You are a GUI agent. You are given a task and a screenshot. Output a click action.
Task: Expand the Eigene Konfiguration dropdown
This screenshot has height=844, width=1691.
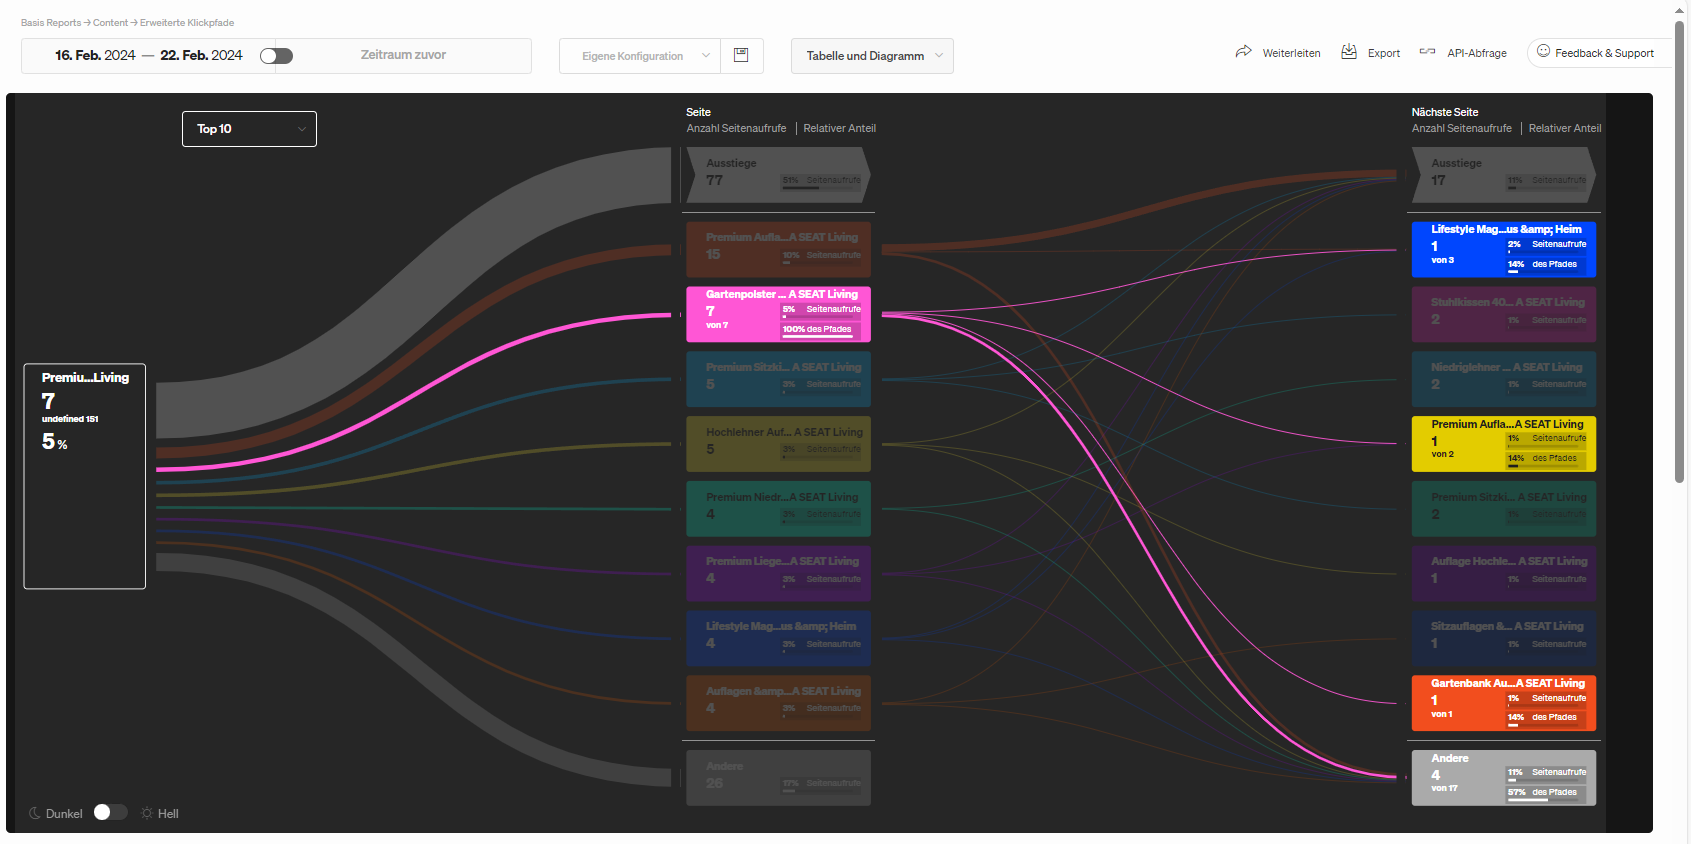pos(640,56)
